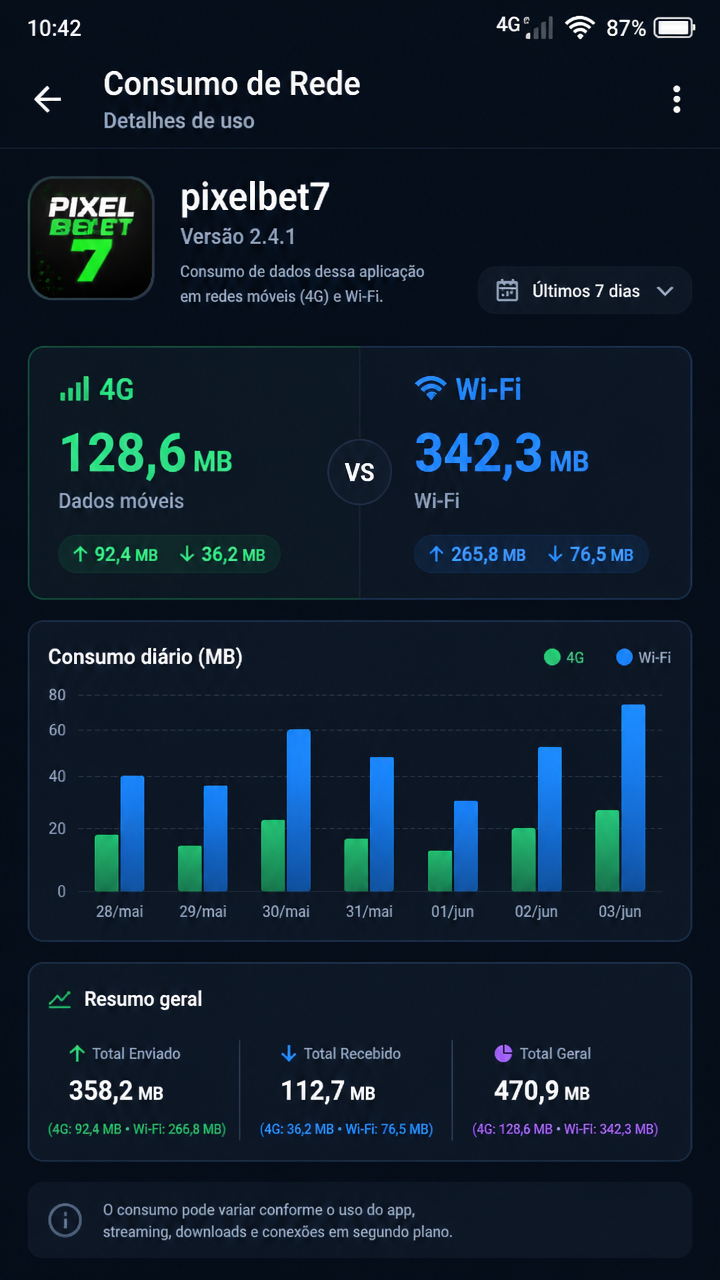Viewport: 720px width, 1280px height.
Task: Select the 01/jun Wi-Fi bar
Action: pyautogui.click(x=465, y=846)
